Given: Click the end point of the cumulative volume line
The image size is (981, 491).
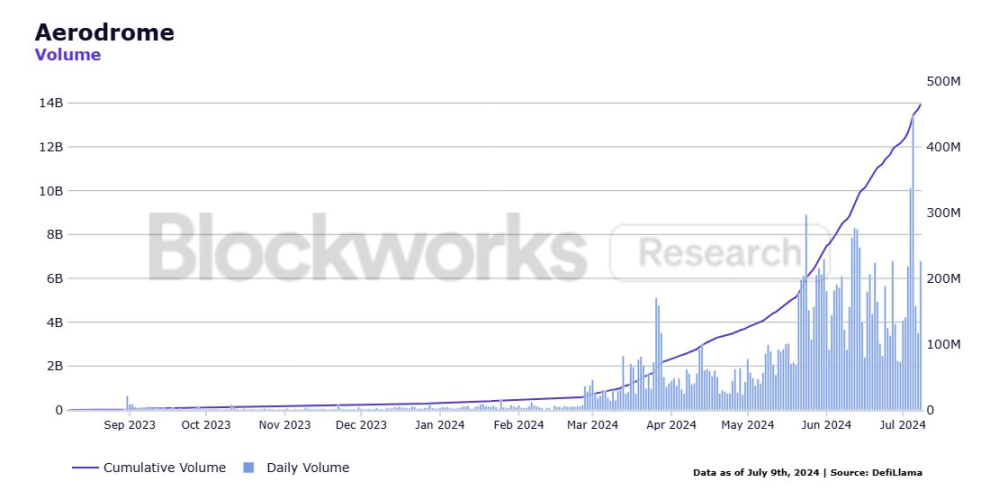Looking at the screenshot, I should [x=921, y=104].
